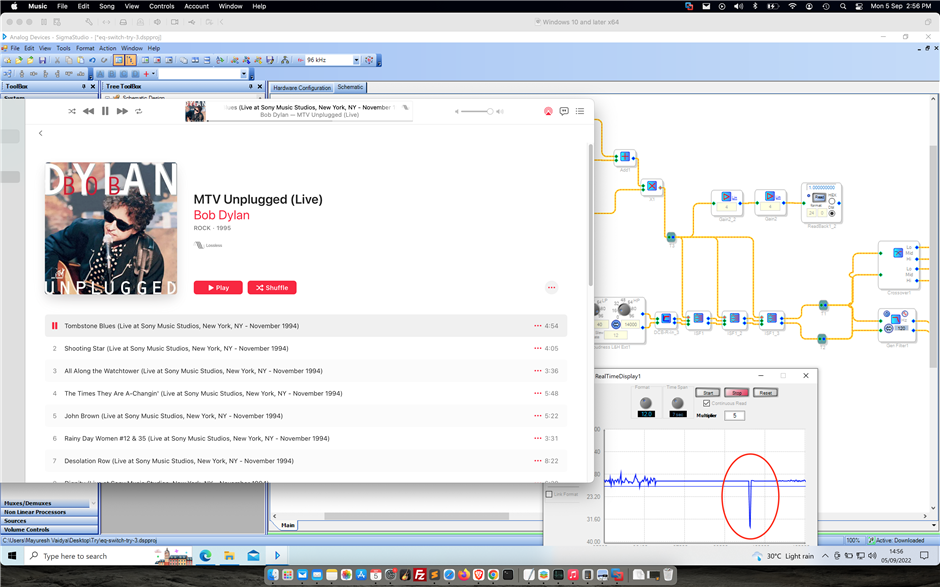Click the Time Span knob in RealTimeDisplay1

[677, 403]
